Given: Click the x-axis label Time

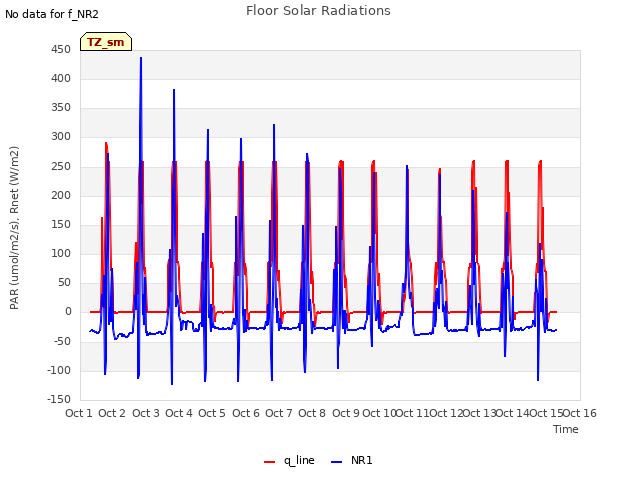Looking at the screenshot, I should point(565,429).
